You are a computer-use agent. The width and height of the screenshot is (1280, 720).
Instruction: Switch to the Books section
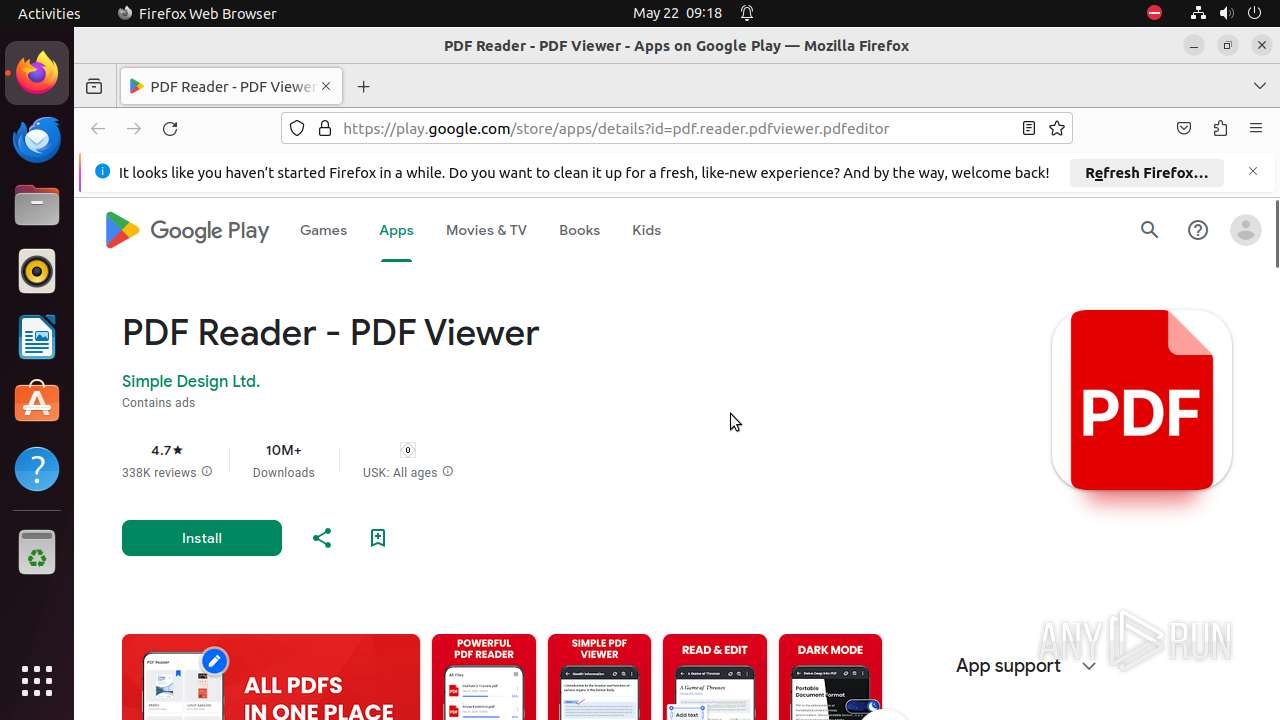[580, 230]
